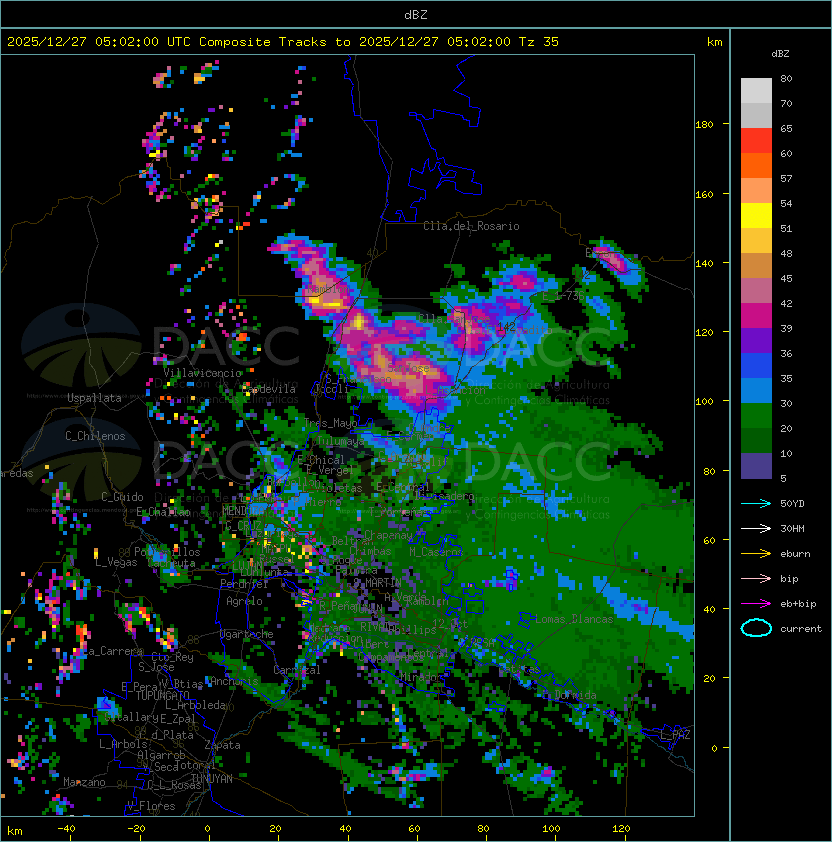This screenshot has width=832, height=842.
Task: Click the white 30HM arrow in legend
Action: pos(756,528)
